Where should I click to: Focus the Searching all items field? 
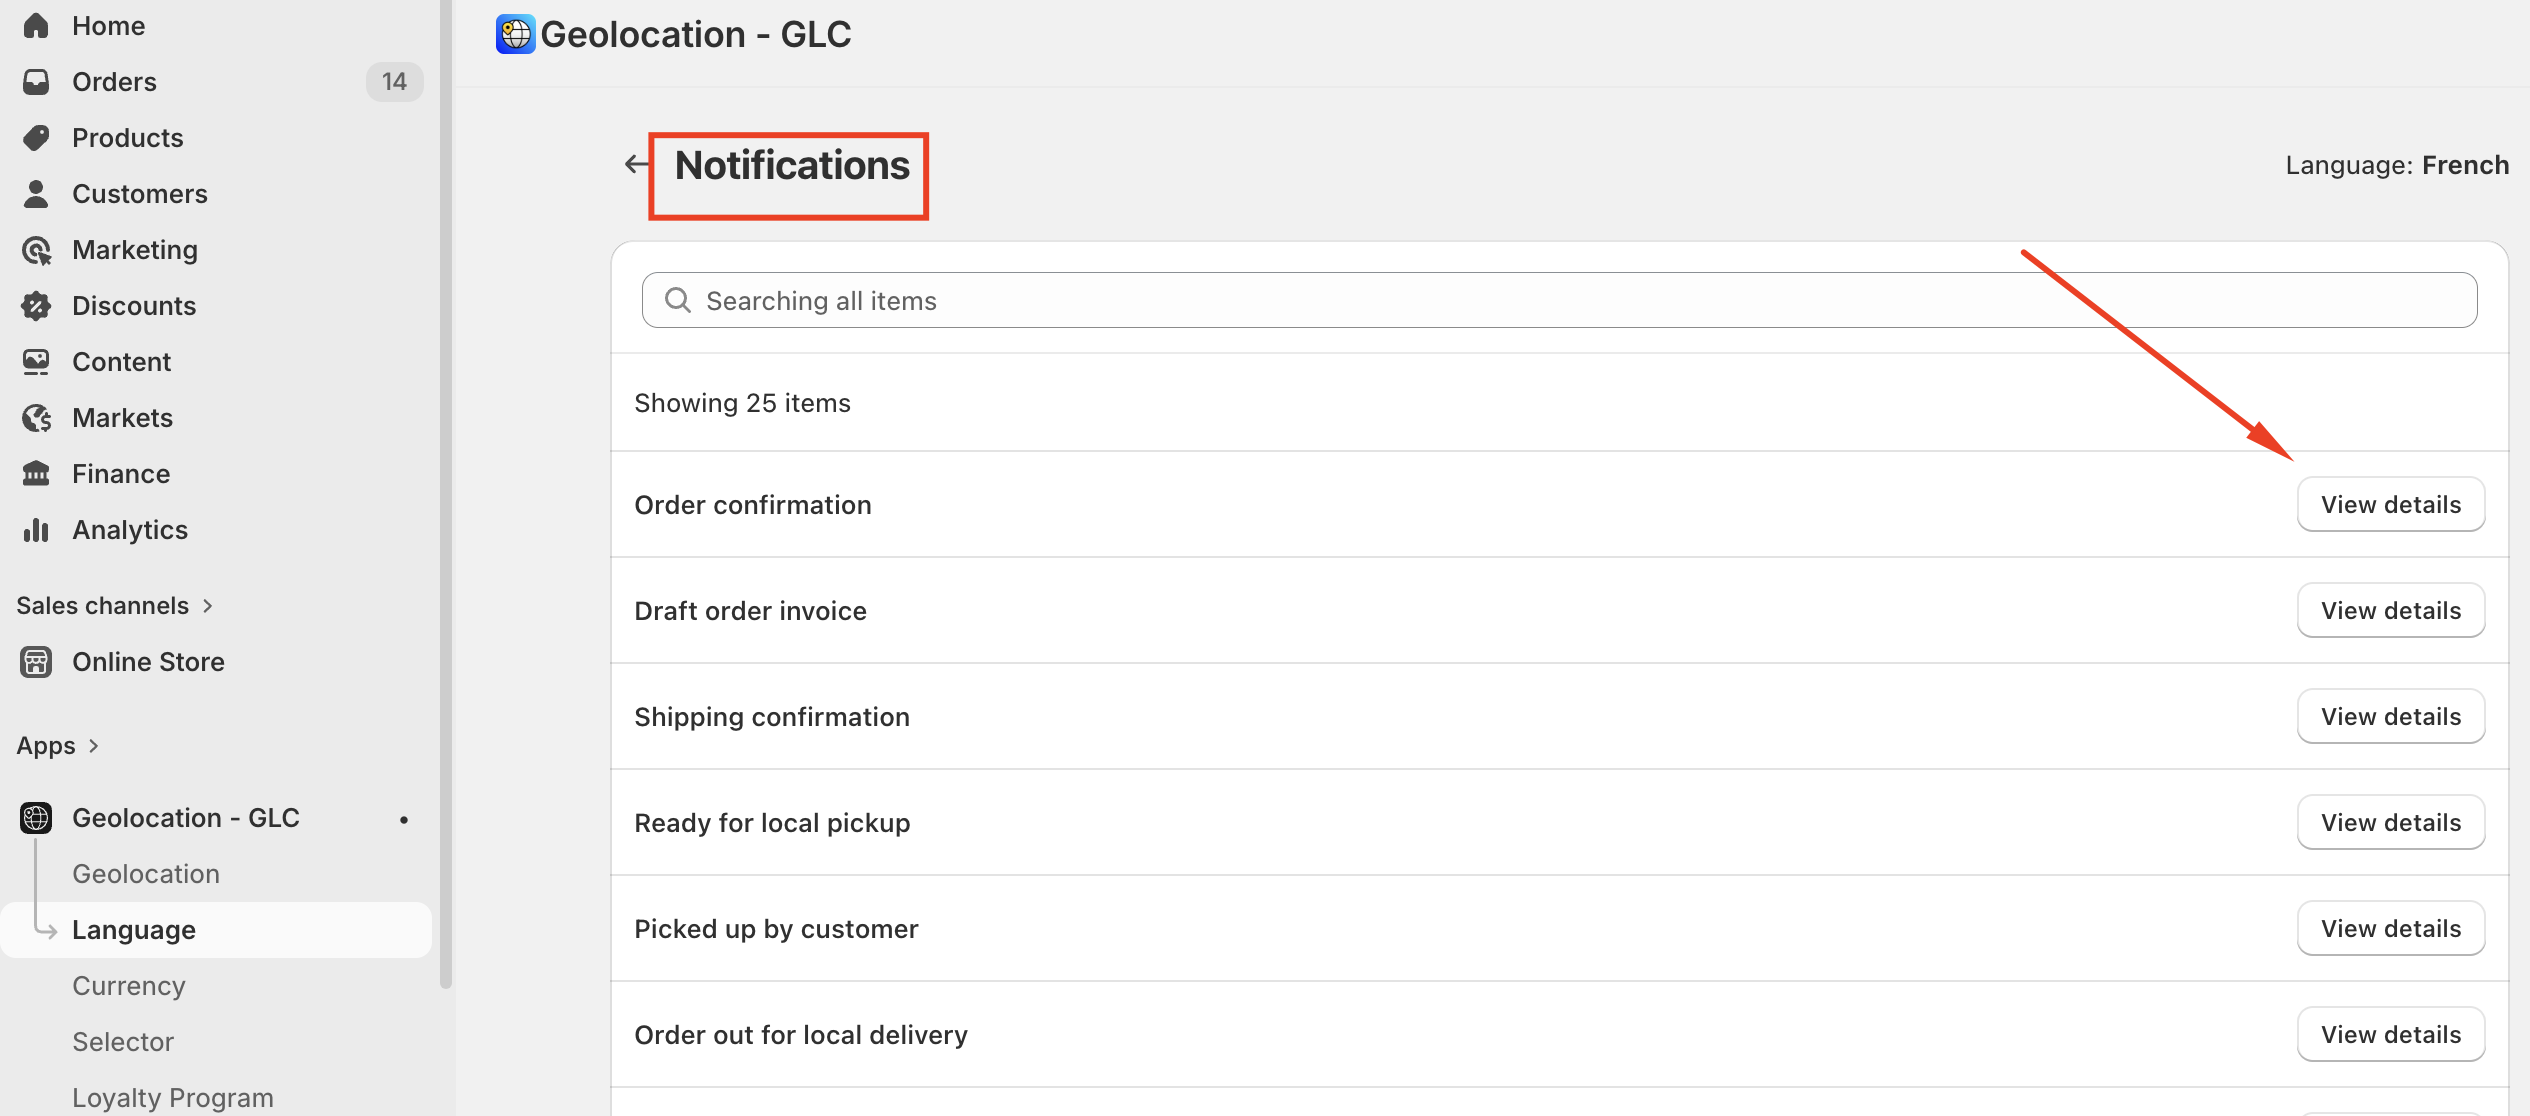[1559, 301]
